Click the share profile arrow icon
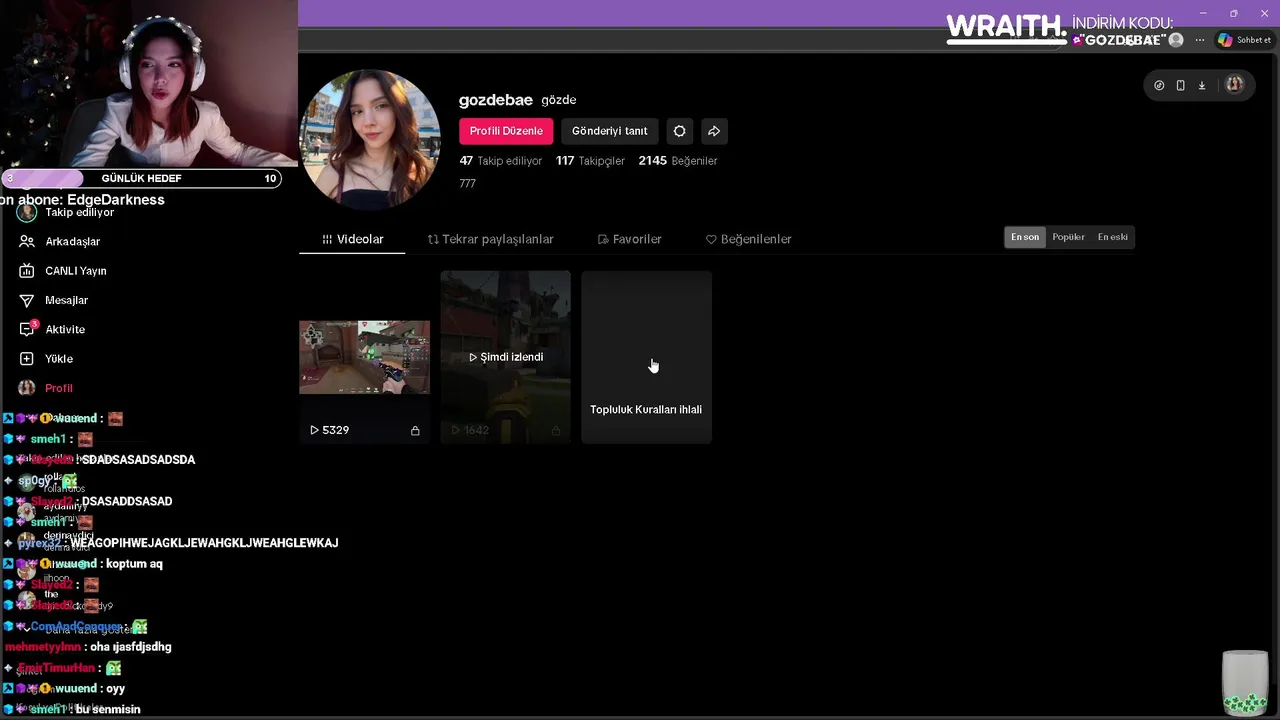 point(714,131)
